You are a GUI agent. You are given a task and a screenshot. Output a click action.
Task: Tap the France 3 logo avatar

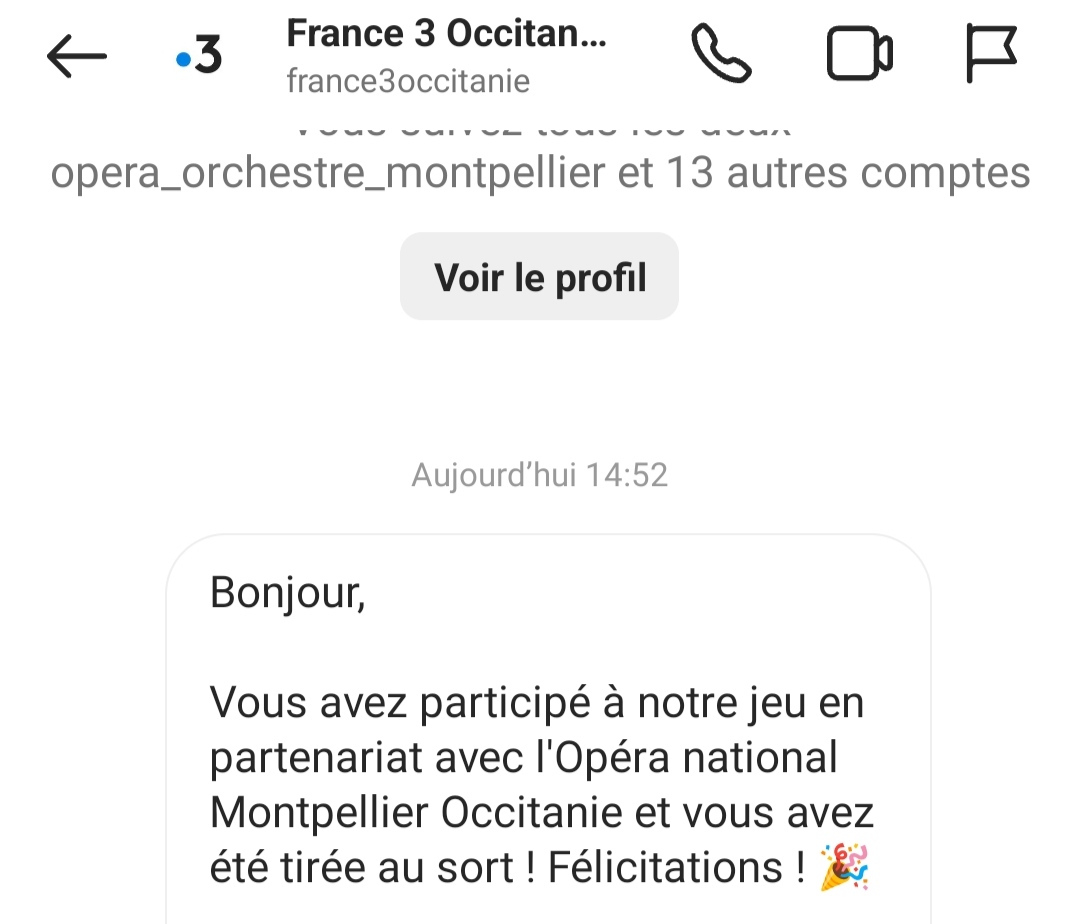coord(199,55)
